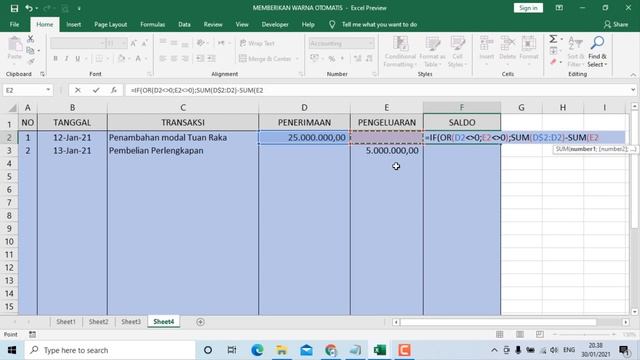Click the Insert Function fx icon
The image size is (640, 360).
(114, 90)
